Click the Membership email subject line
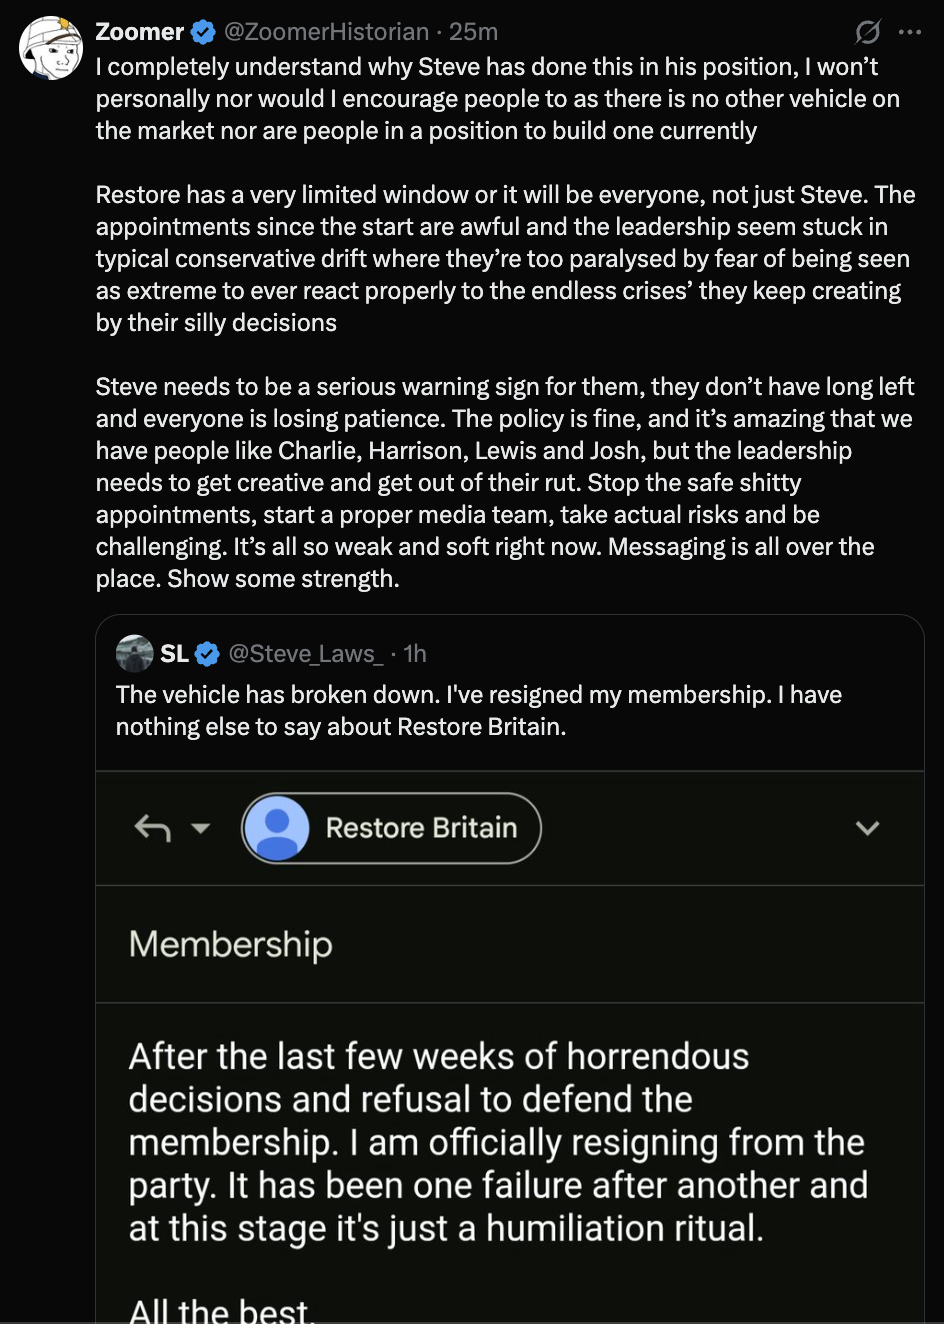This screenshot has width=944, height=1324. pyautogui.click(x=231, y=944)
